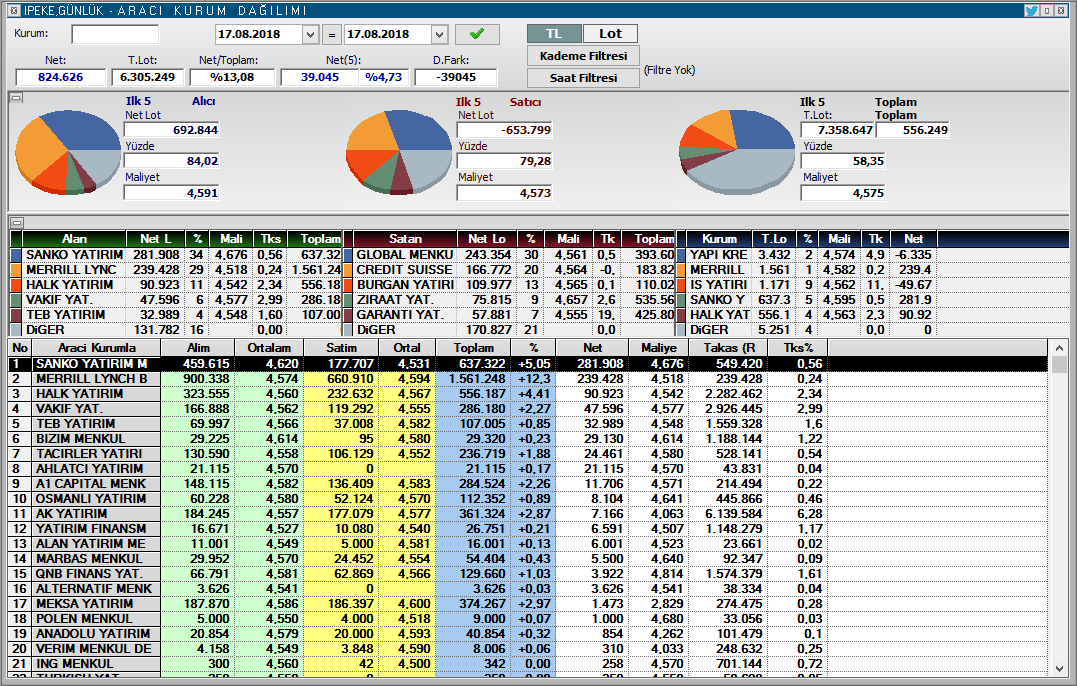The height and width of the screenshot is (686, 1077).
Task: Open the first date dropdown showing 17.08.2018
Action: click(310, 34)
